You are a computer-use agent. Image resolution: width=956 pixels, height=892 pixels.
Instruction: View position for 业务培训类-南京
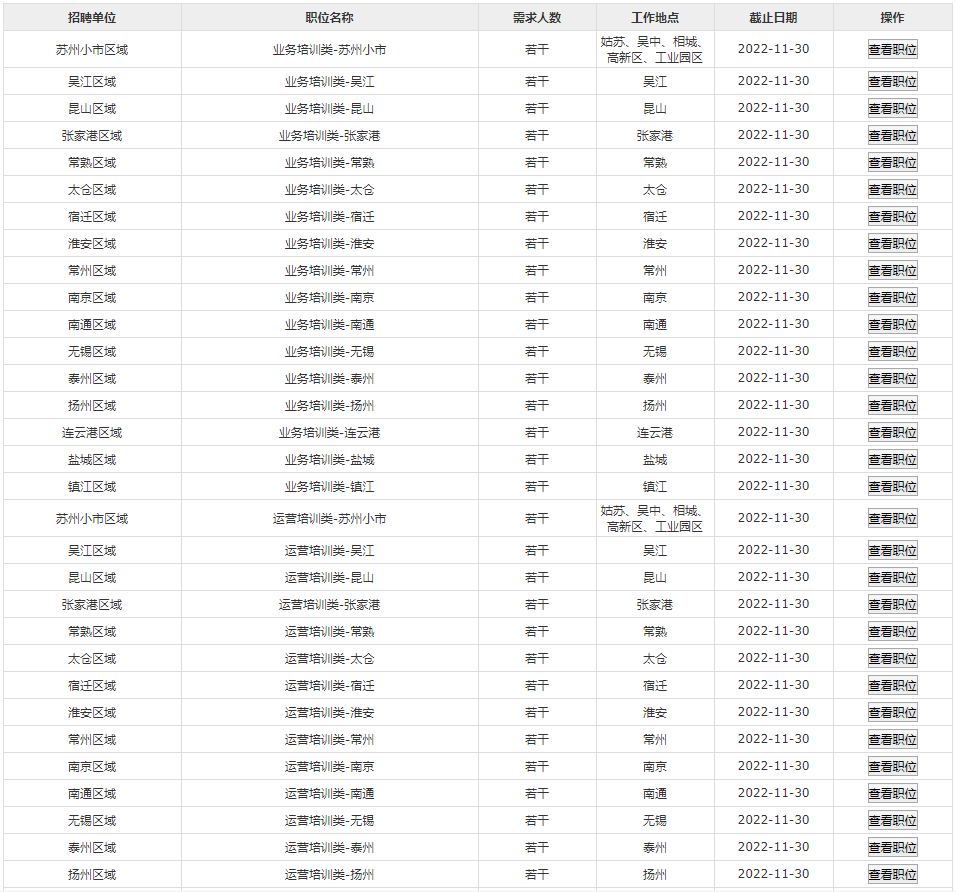893,298
